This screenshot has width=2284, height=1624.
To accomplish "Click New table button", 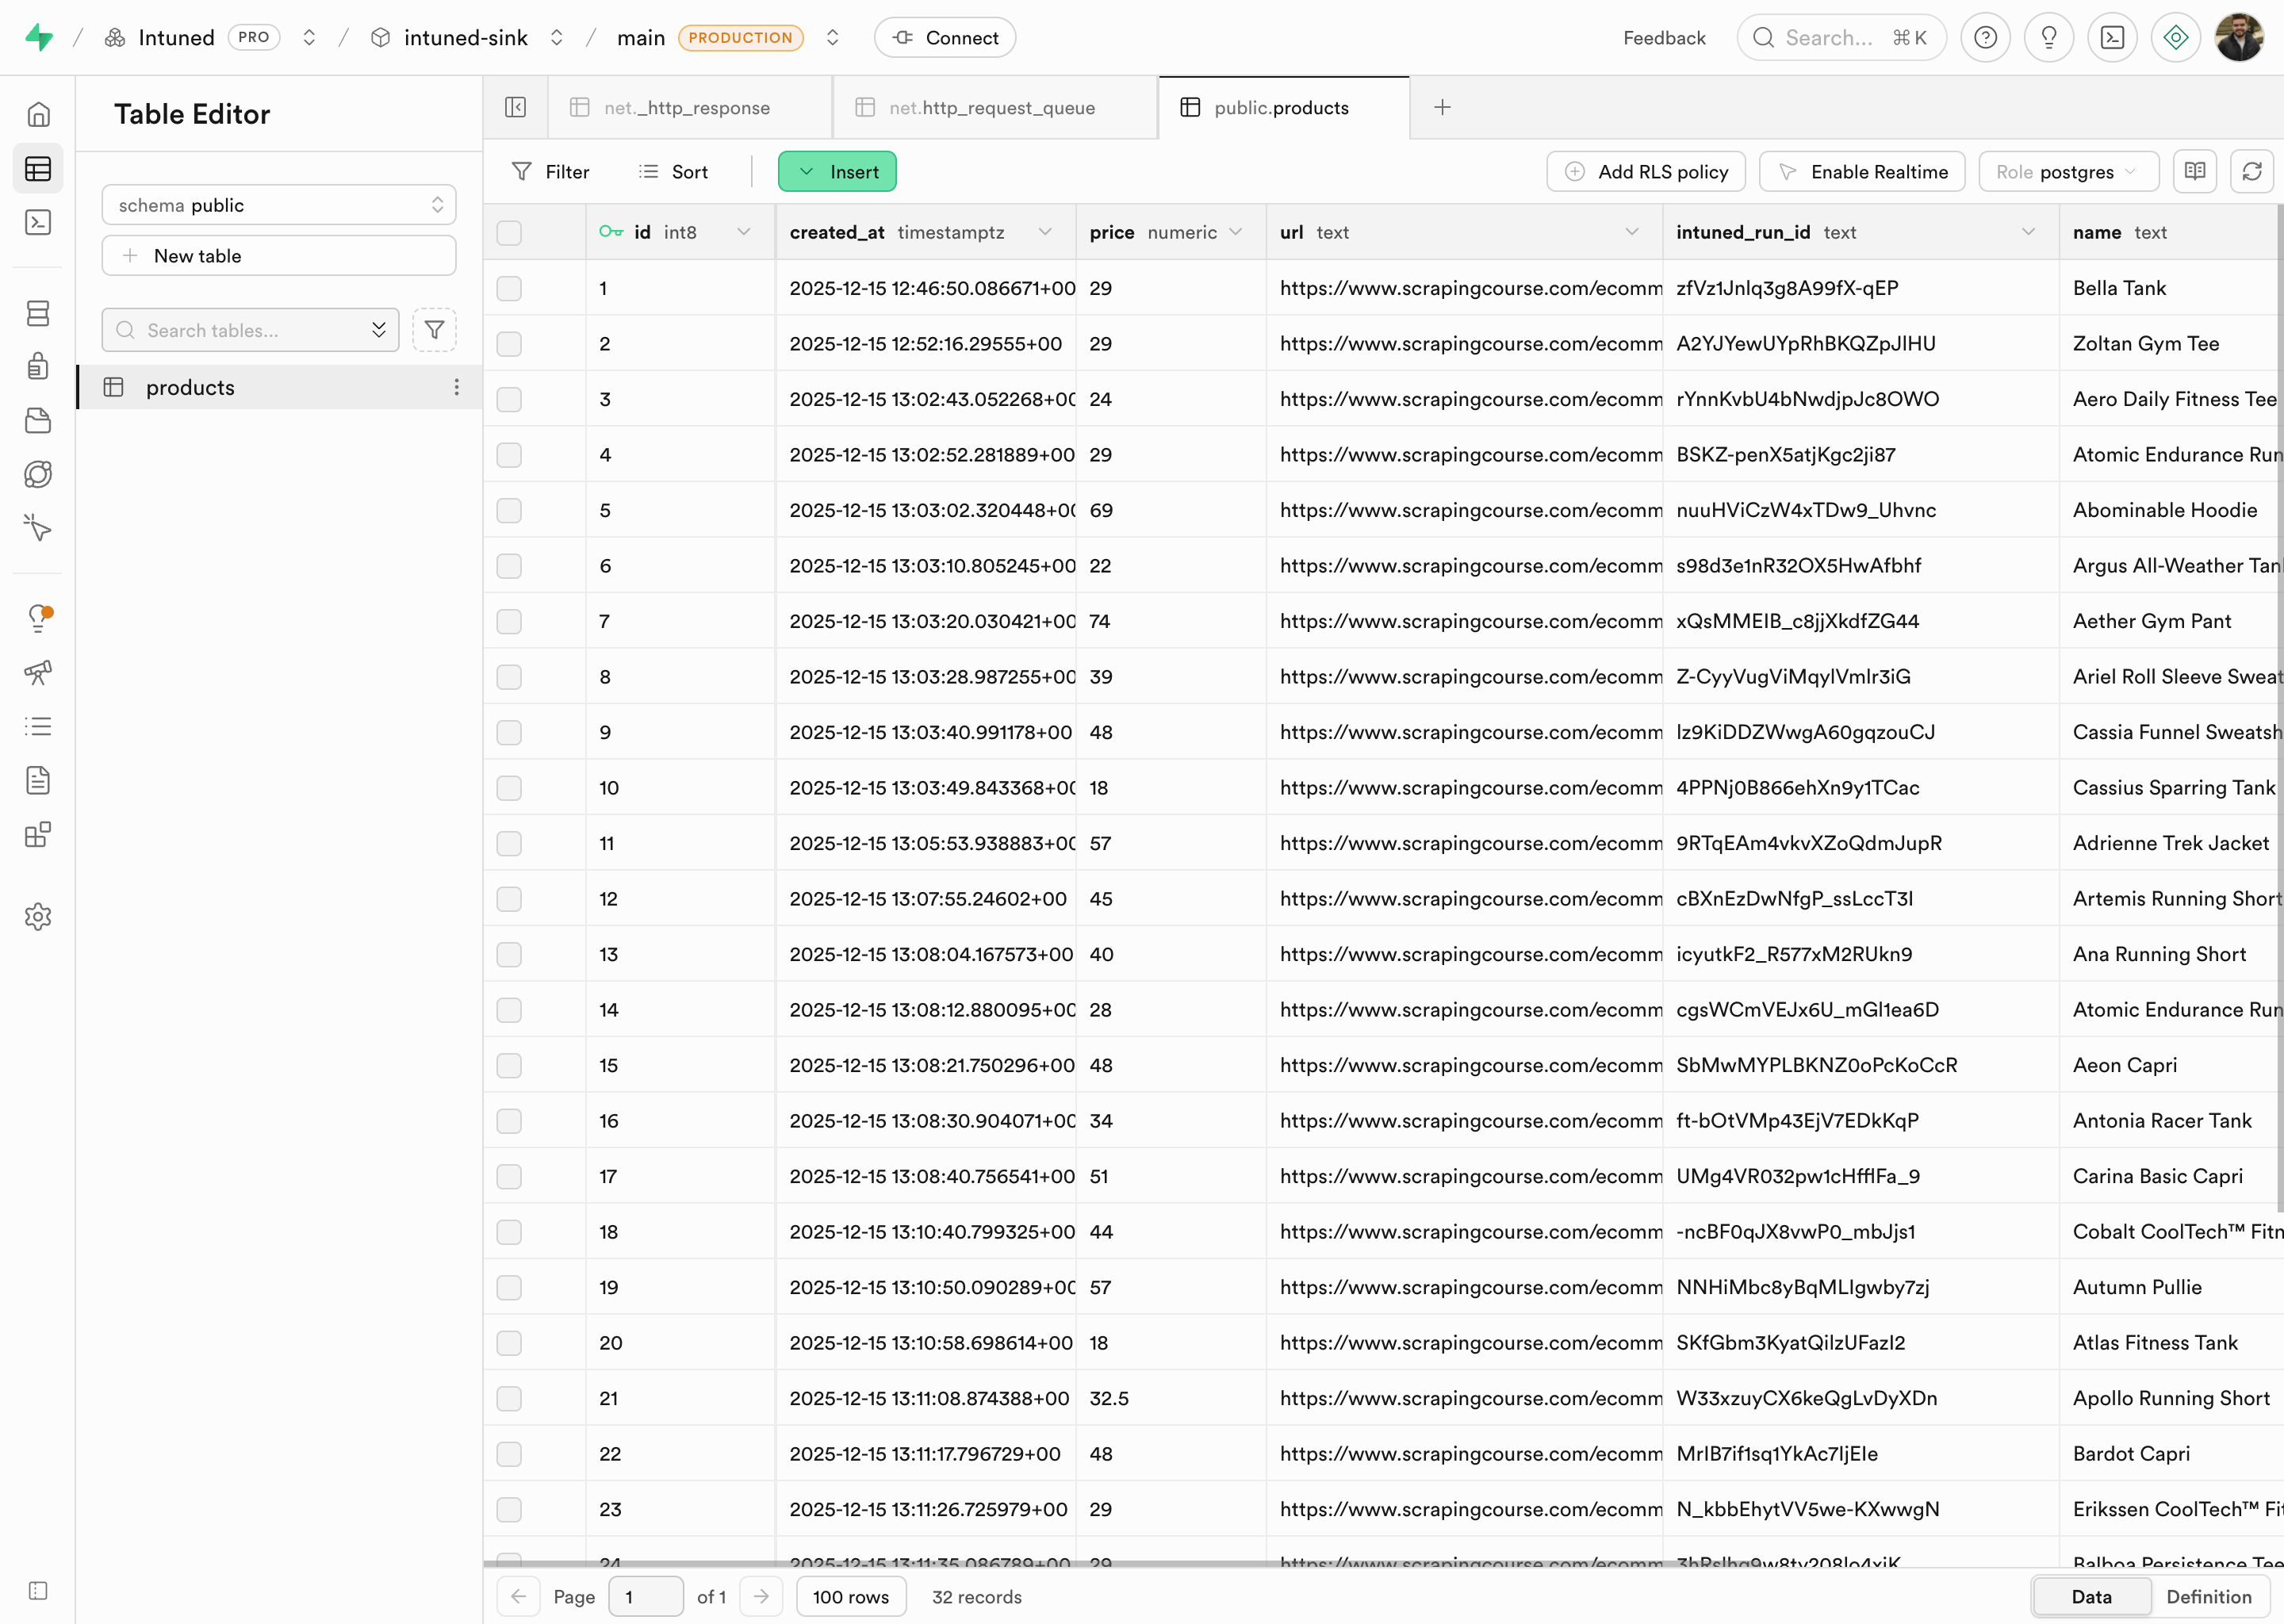I will pos(279,256).
